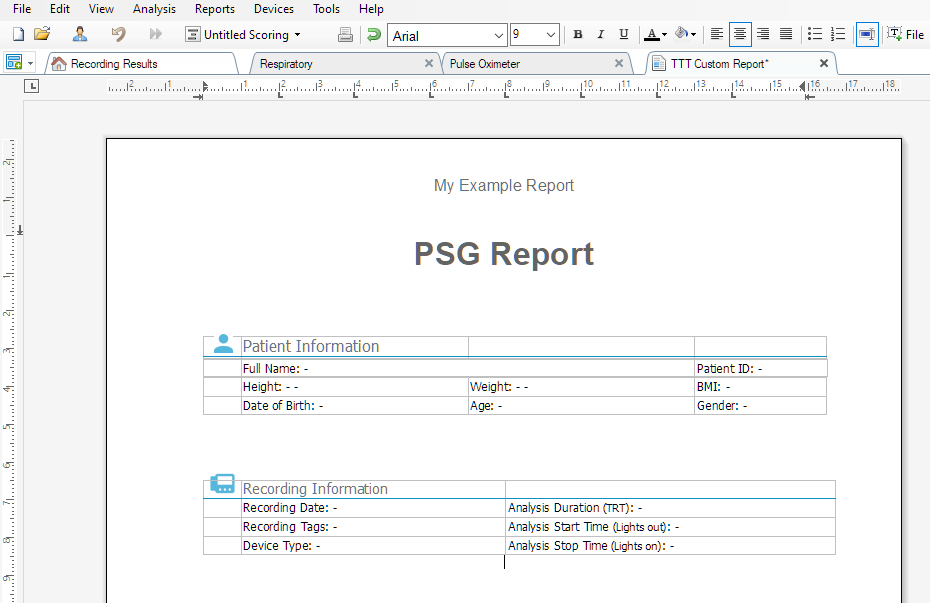Open the patient profile icon
930x603 pixels.
pos(80,34)
